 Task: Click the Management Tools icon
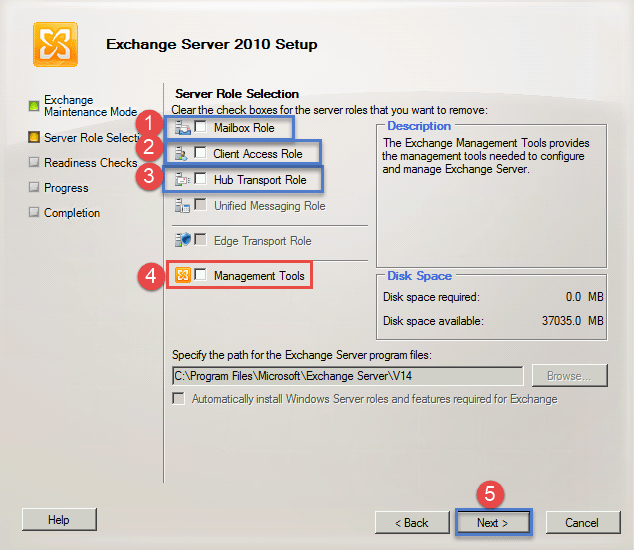(182, 275)
